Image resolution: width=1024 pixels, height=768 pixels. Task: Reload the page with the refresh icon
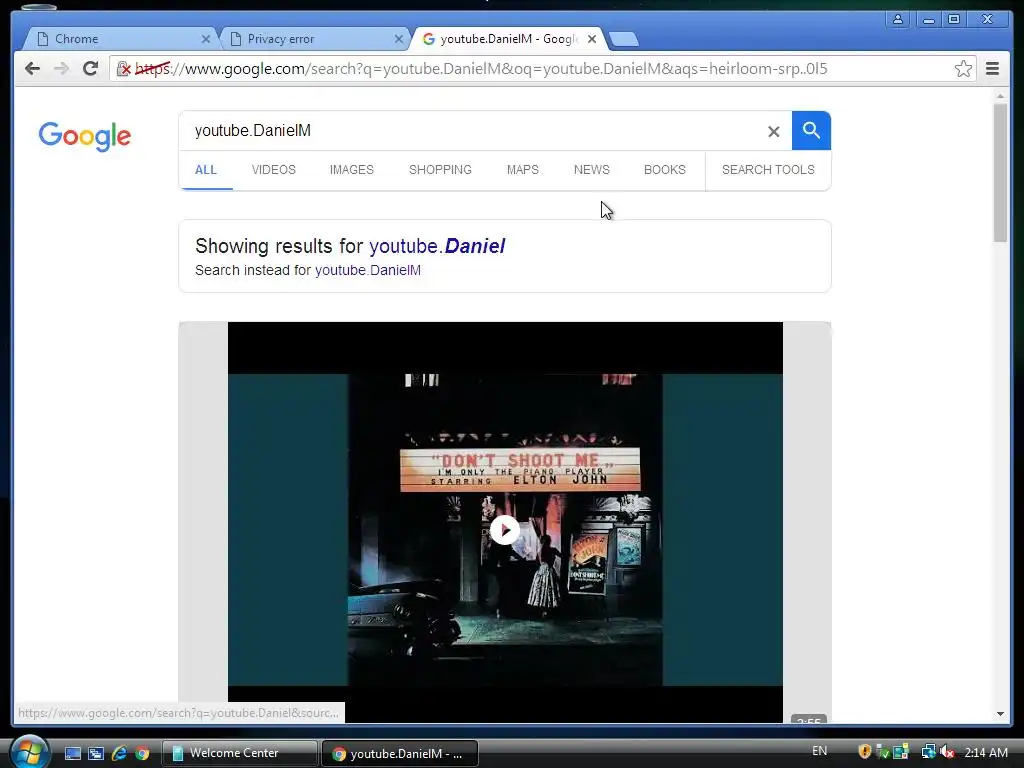pyautogui.click(x=90, y=69)
